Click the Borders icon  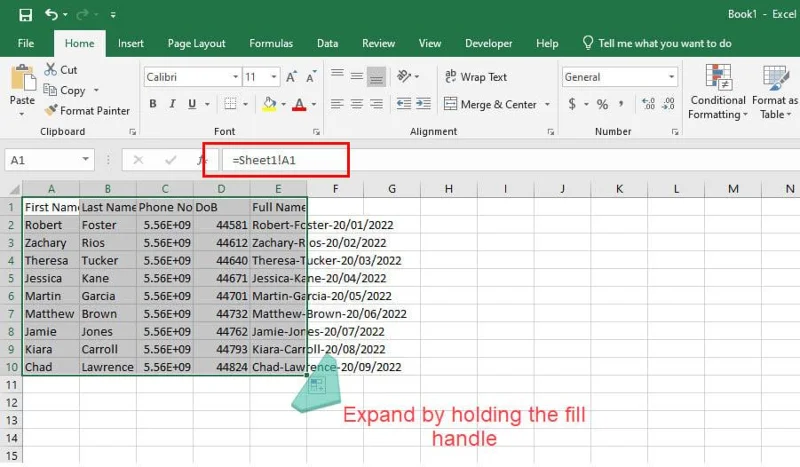[230, 104]
